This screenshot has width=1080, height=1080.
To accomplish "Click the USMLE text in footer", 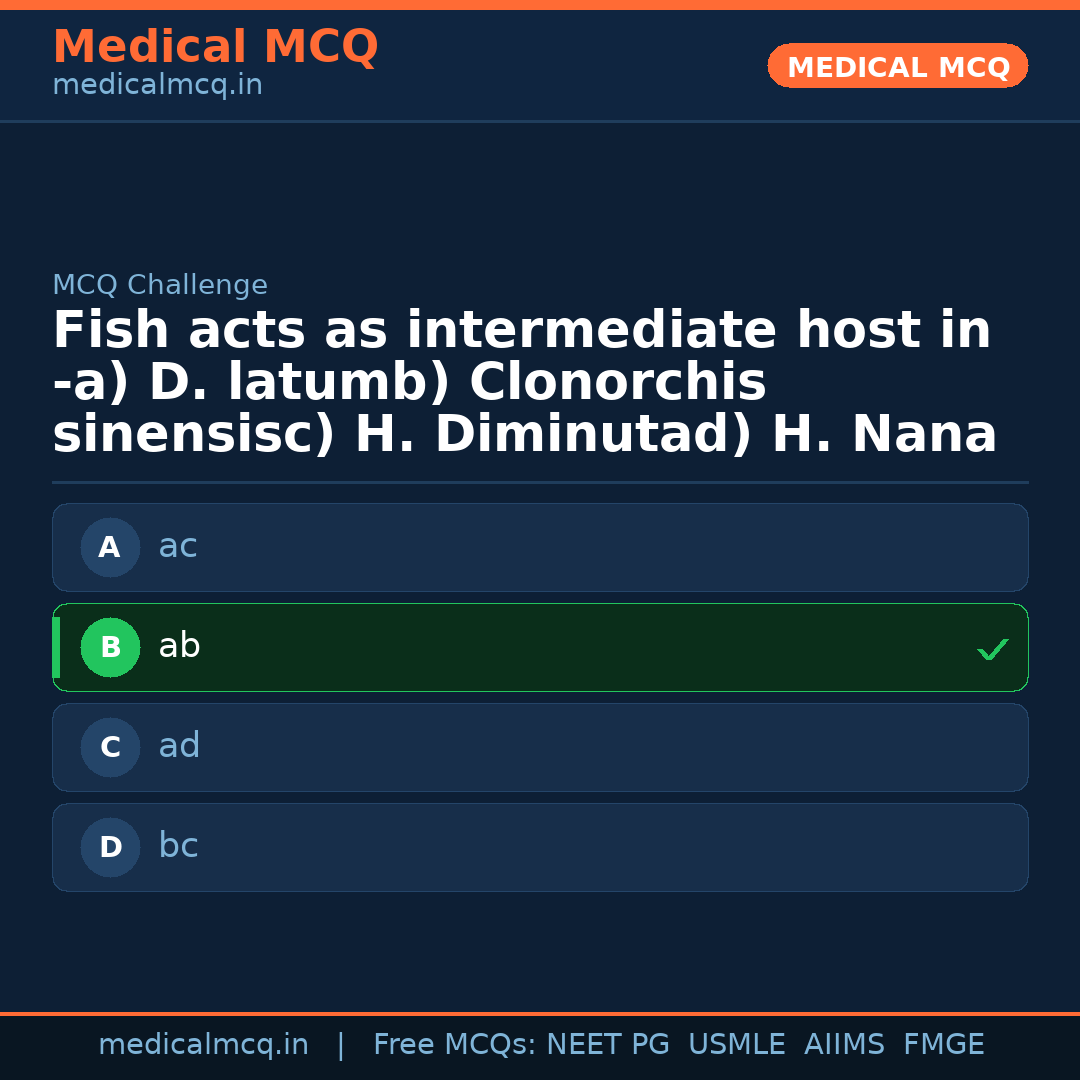I will (x=736, y=1045).
